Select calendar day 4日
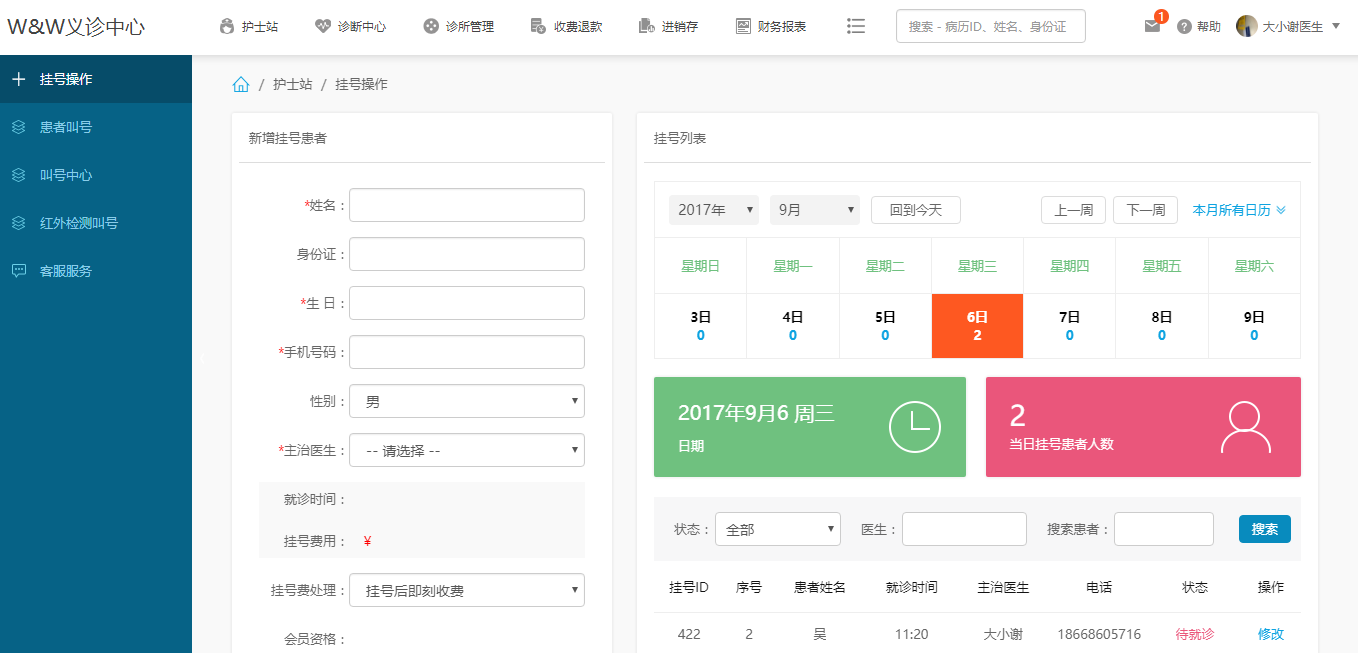1358x653 pixels. coord(793,326)
